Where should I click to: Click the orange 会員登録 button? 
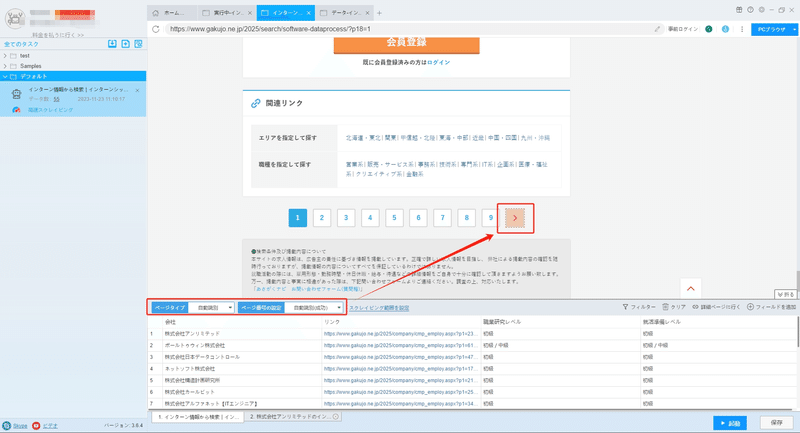(407, 44)
